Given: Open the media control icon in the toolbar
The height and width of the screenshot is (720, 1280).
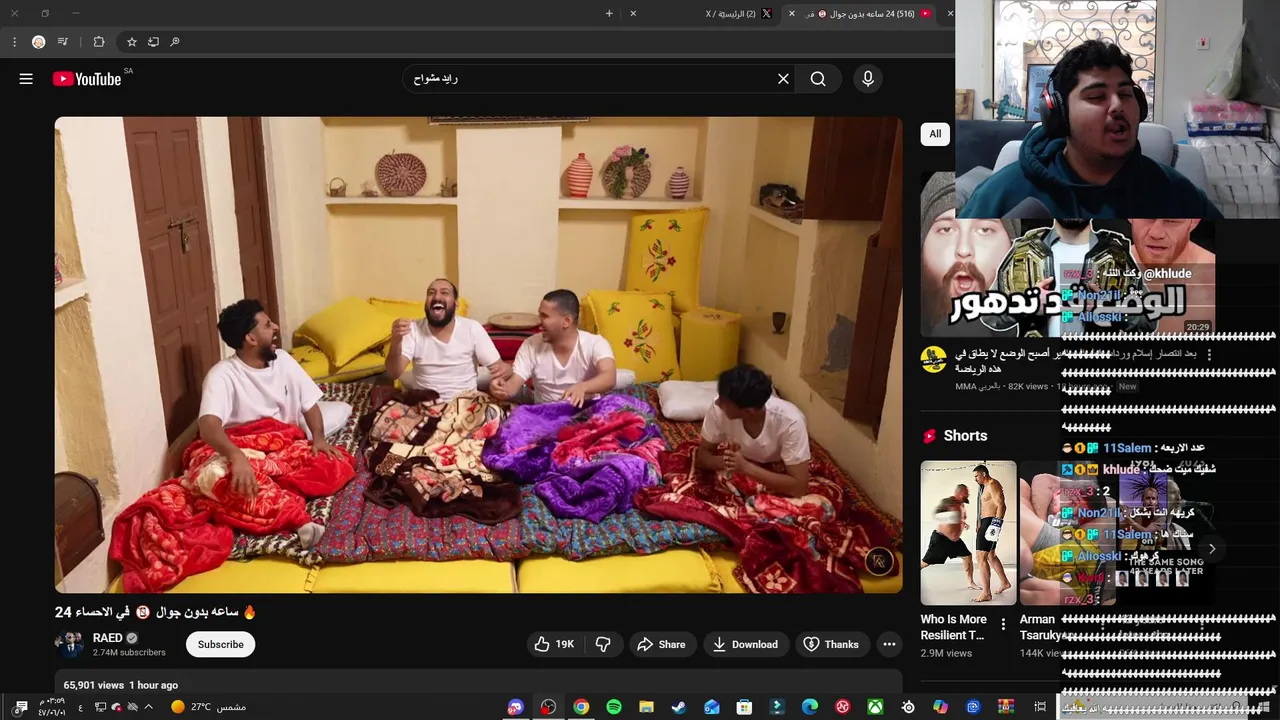Looking at the screenshot, I should tap(63, 42).
